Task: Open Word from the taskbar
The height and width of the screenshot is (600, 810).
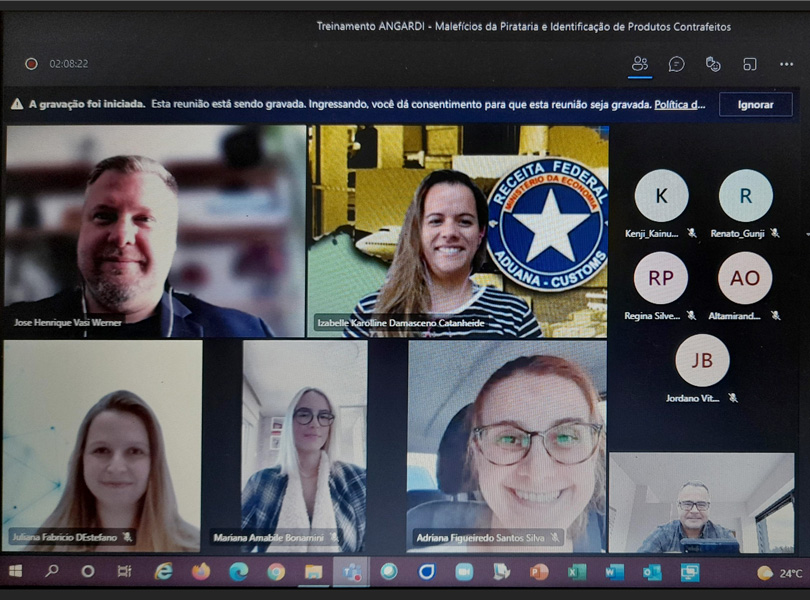Action: click(614, 572)
